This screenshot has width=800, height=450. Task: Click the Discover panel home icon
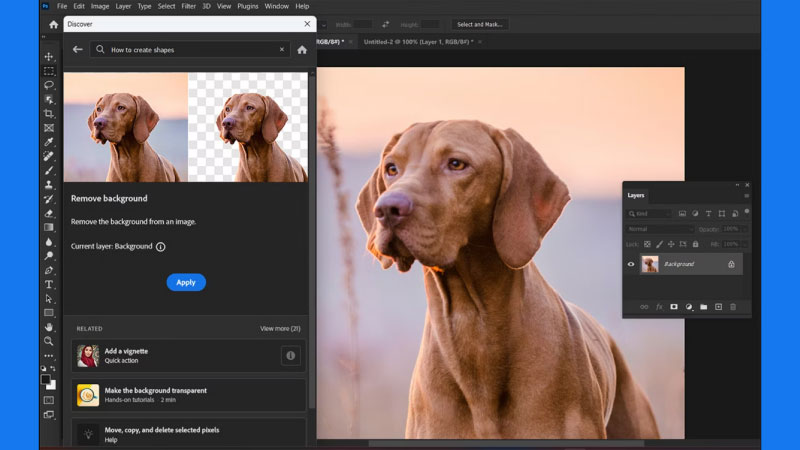tap(302, 49)
